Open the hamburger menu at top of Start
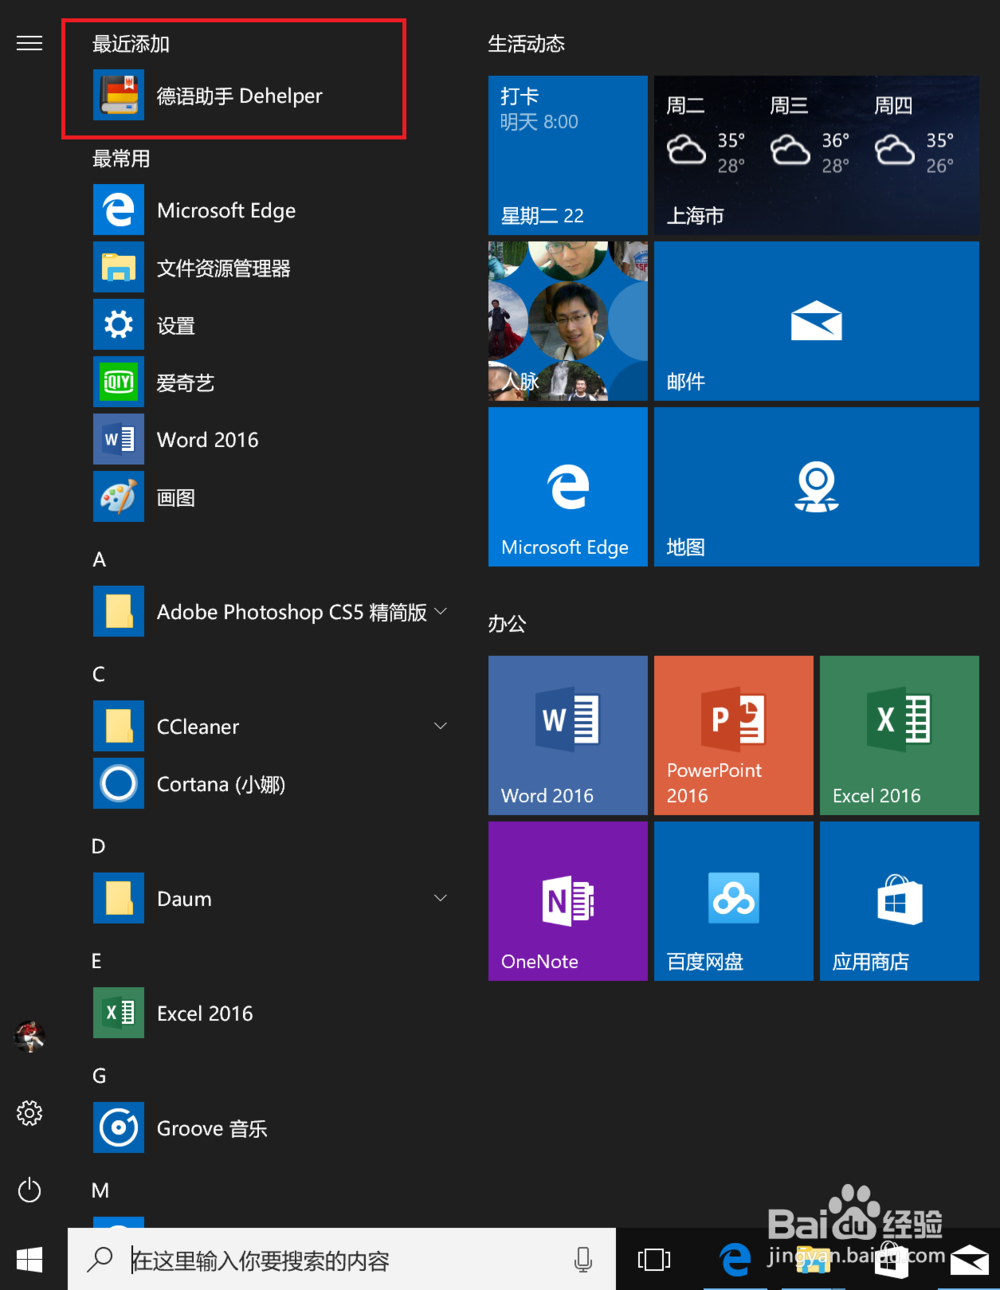This screenshot has width=1000, height=1290. [29, 43]
